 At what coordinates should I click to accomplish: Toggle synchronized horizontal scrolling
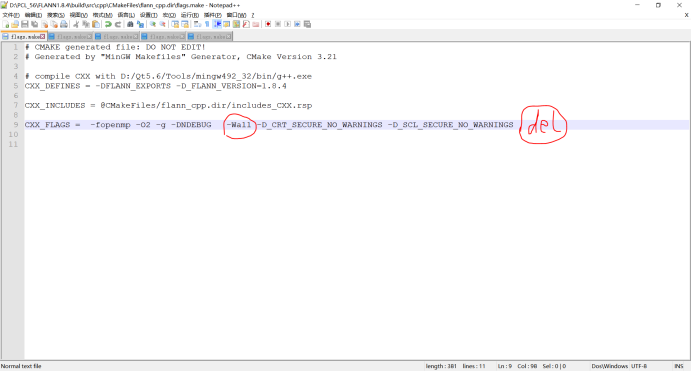[x=185, y=24]
